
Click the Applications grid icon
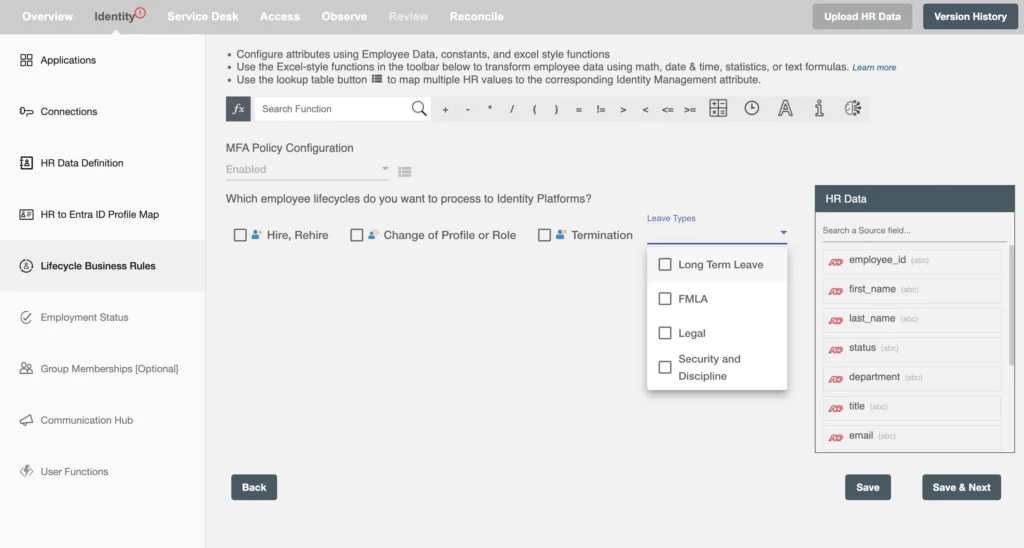tap(26, 60)
